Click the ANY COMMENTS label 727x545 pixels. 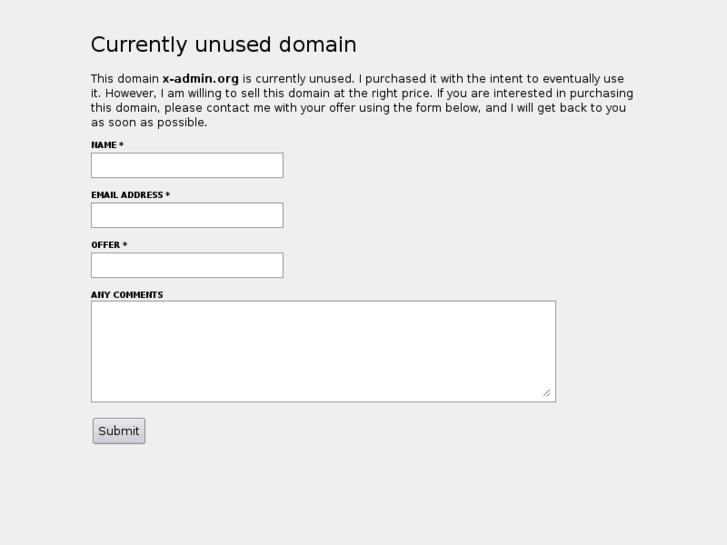click(x=127, y=295)
